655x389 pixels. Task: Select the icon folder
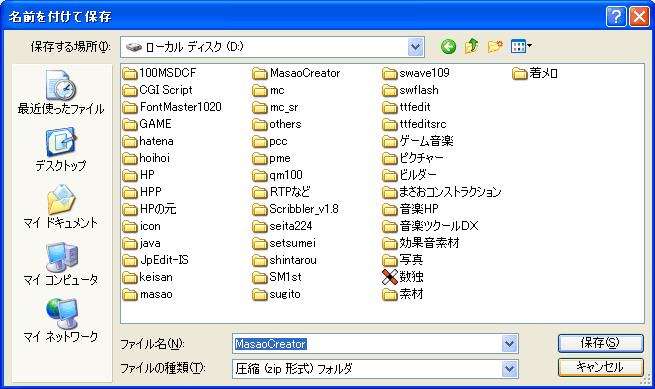[142, 226]
